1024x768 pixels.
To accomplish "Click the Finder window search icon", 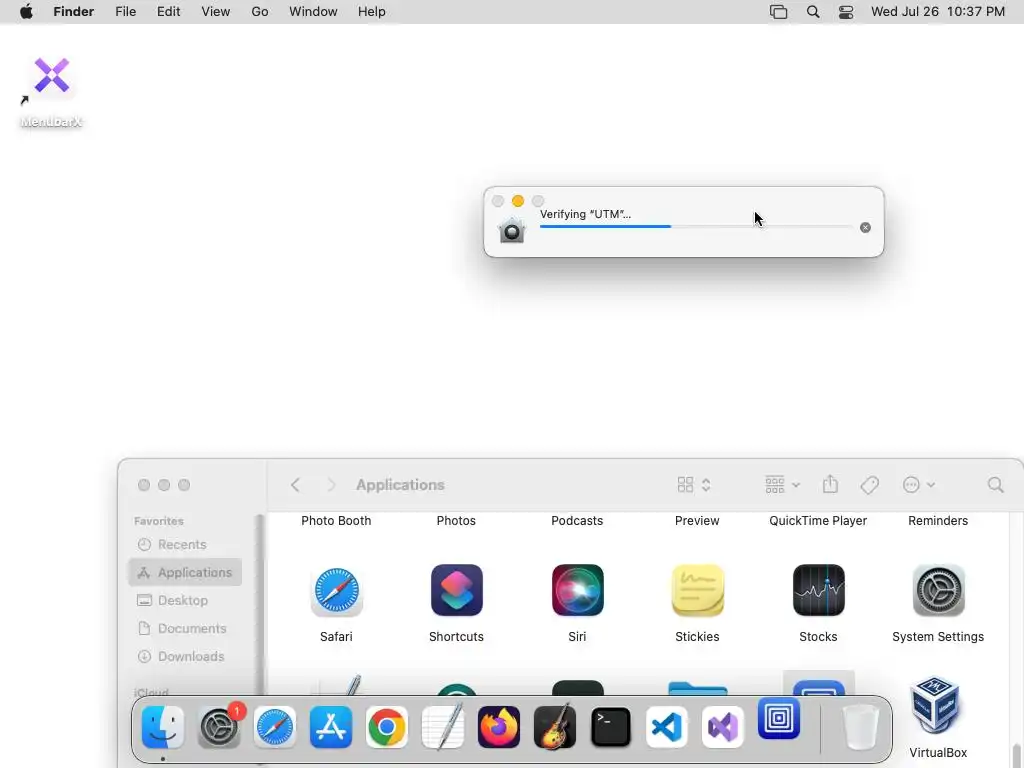I will point(995,485).
